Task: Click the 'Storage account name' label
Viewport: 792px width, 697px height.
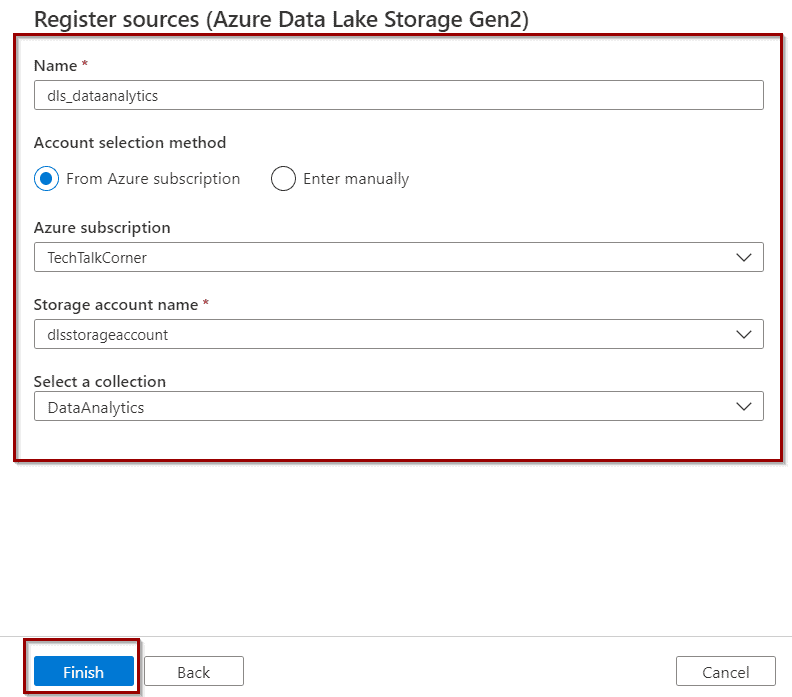Action: point(116,305)
